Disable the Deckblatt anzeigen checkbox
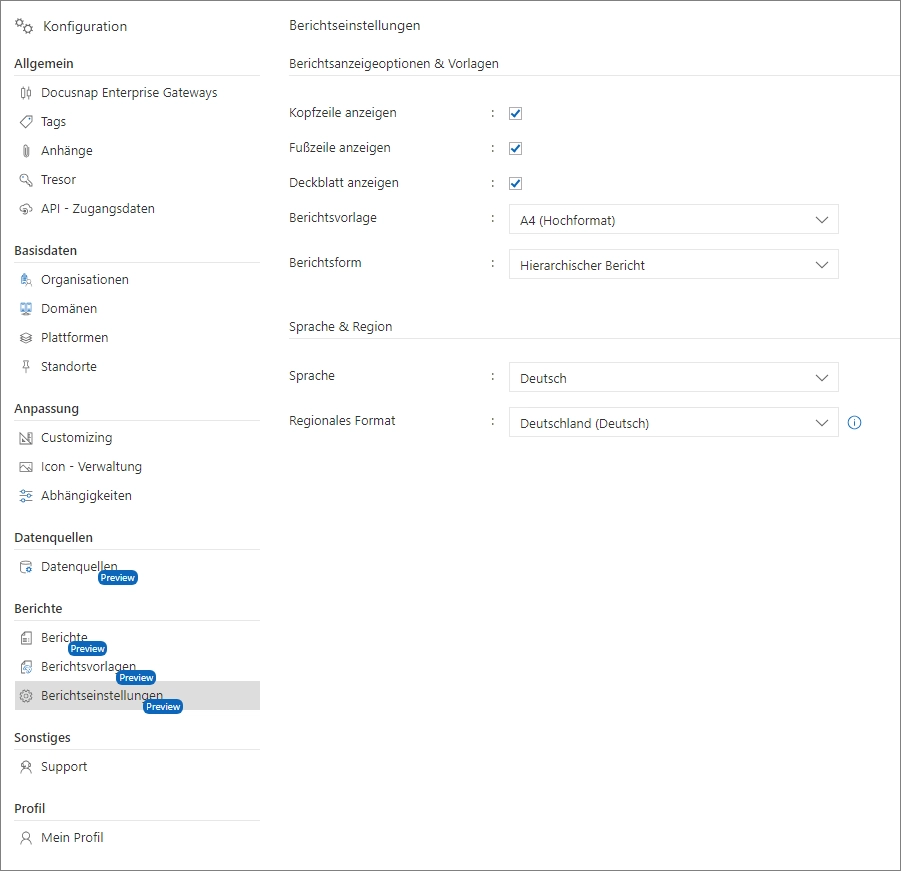This screenshot has width=901, height=871. pyautogui.click(x=516, y=183)
